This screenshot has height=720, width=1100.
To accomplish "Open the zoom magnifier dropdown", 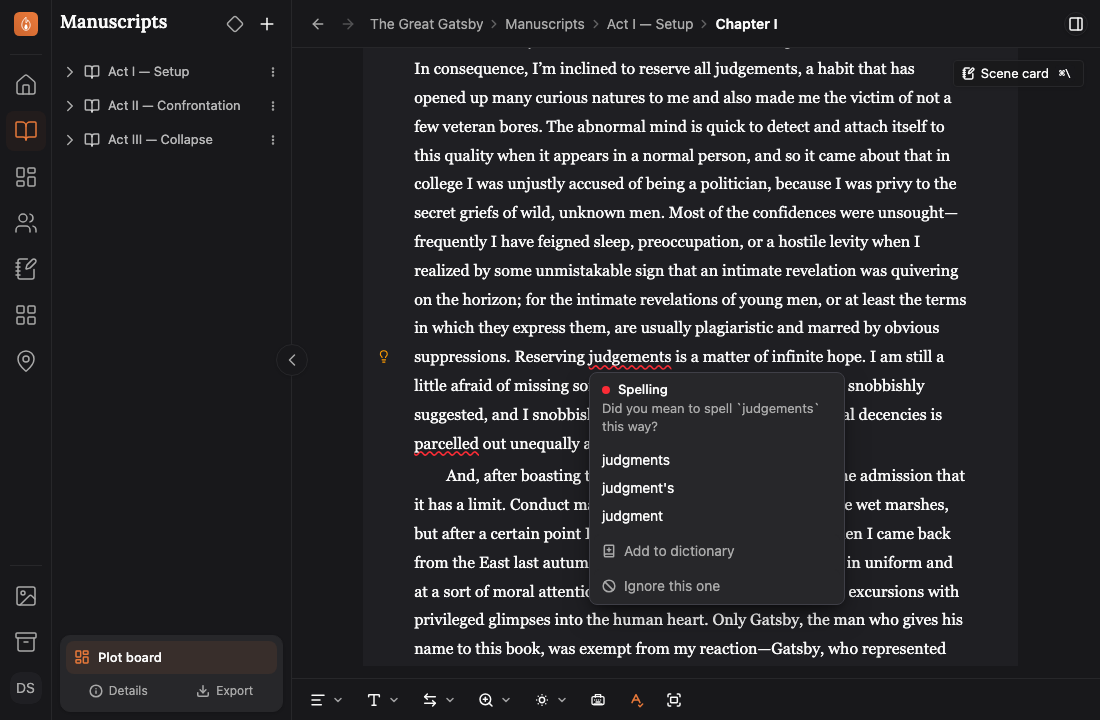I will [x=495, y=700].
